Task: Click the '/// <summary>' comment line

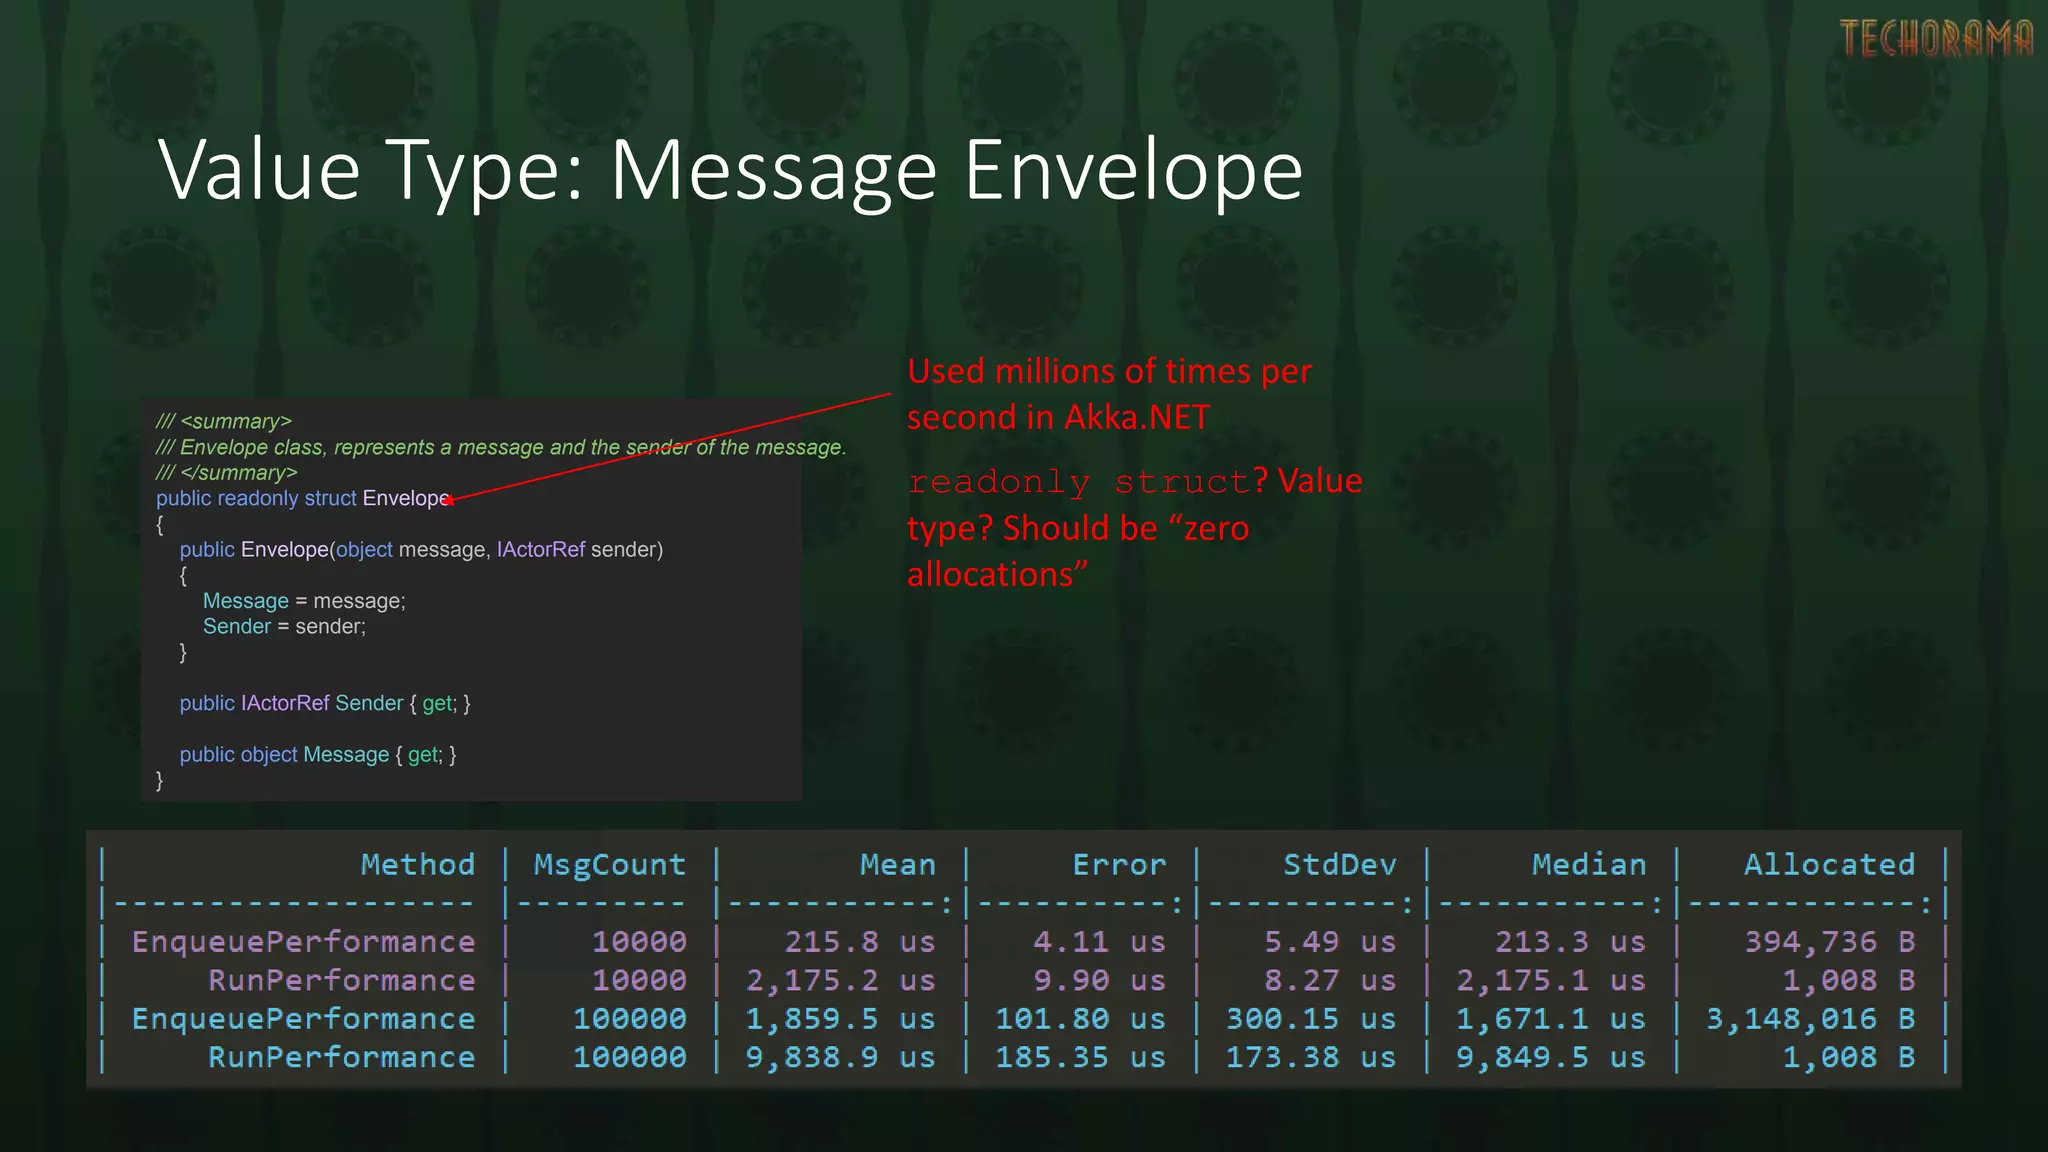Action: [223, 421]
